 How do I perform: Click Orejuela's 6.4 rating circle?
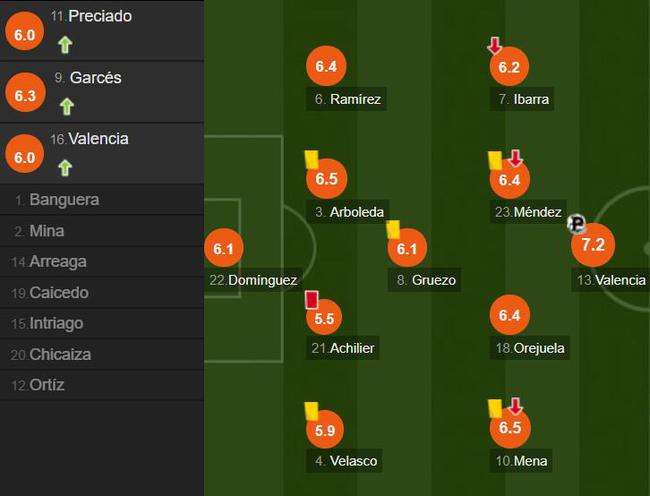pos(509,315)
